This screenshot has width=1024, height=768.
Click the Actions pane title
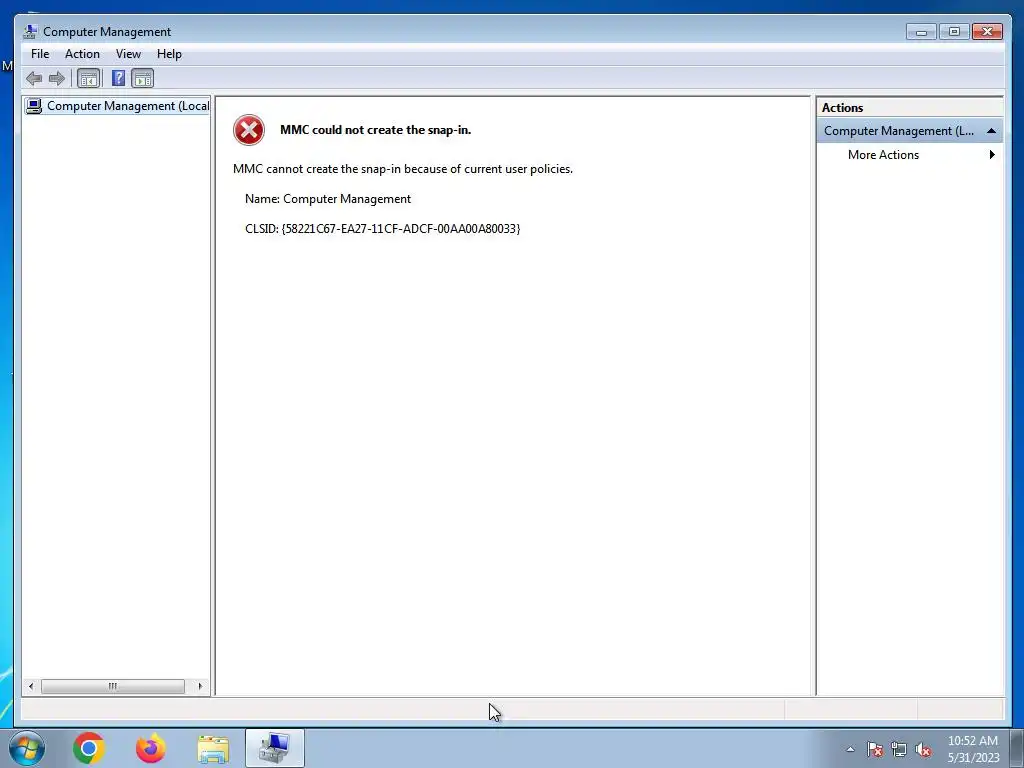coord(842,108)
